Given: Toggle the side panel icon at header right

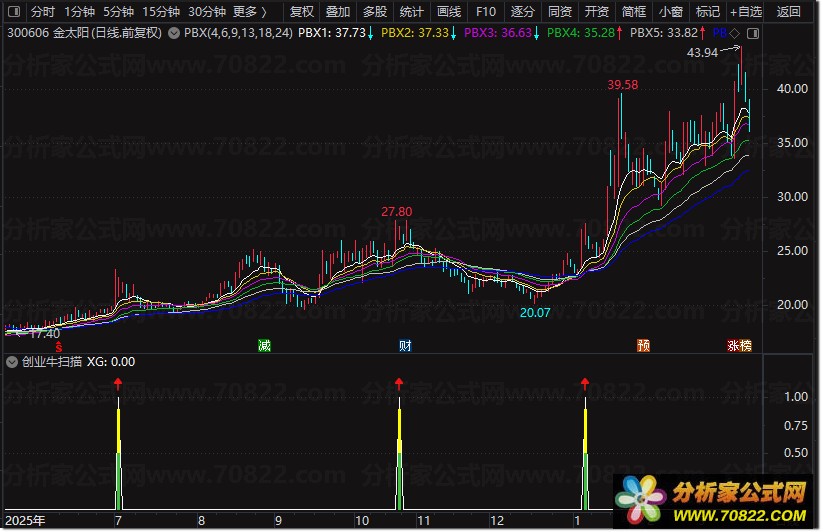Looking at the screenshot, I should [753, 33].
